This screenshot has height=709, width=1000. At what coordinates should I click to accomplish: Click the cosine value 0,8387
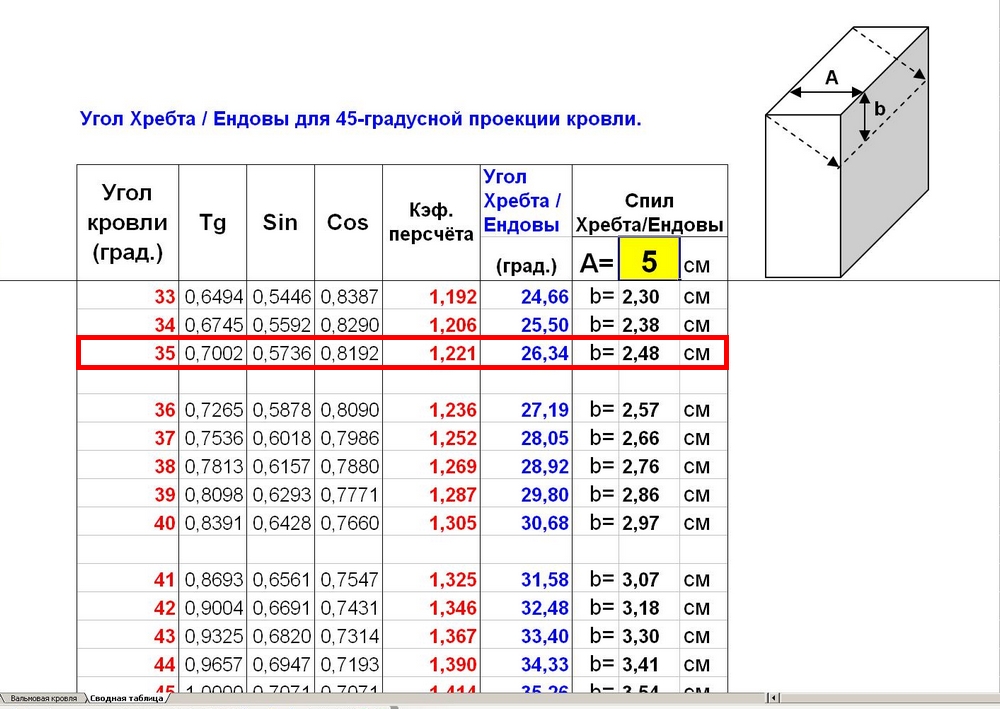click(349, 297)
